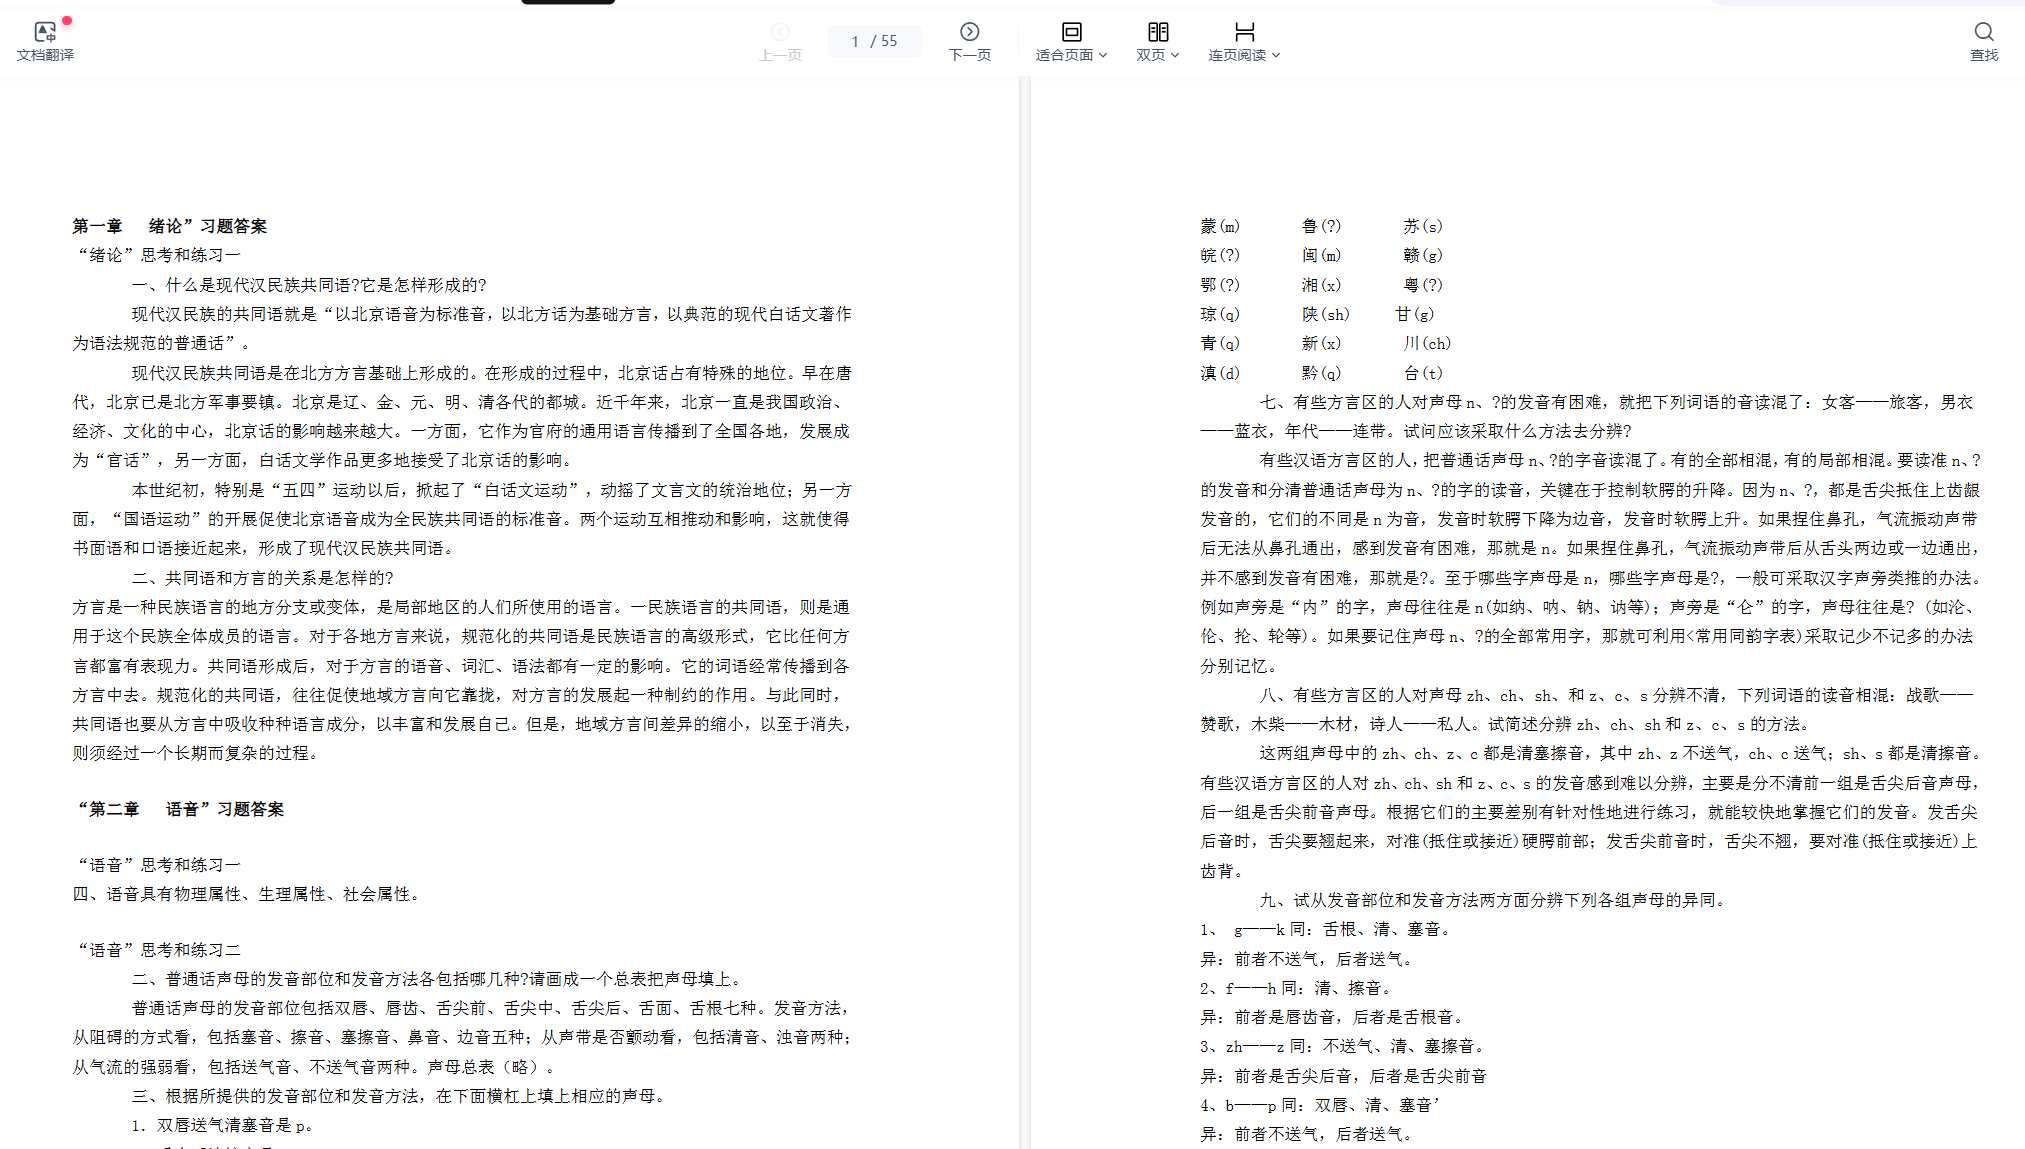The width and height of the screenshot is (2025, 1149).
Task: Open the 文档翻译 document translate tool
Action: (x=45, y=33)
